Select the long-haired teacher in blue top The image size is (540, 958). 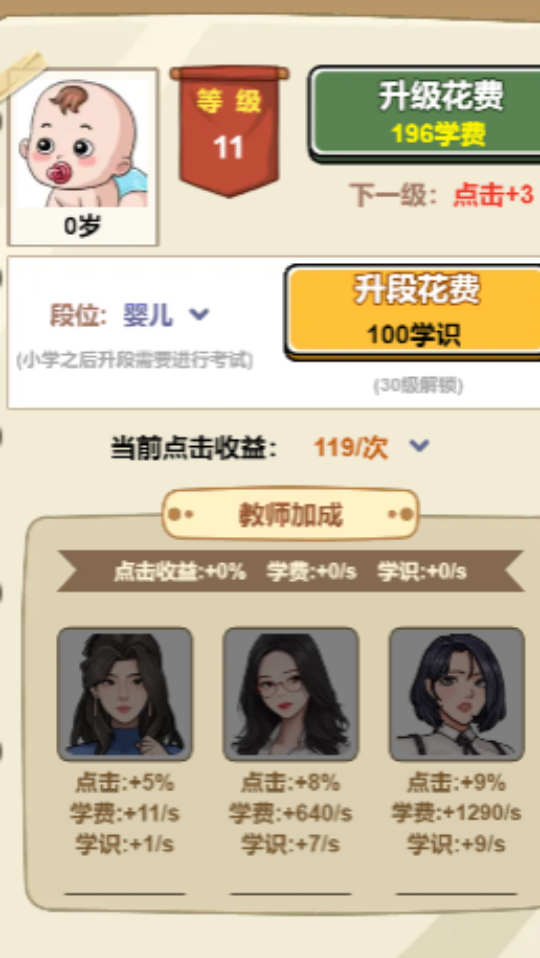125,694
